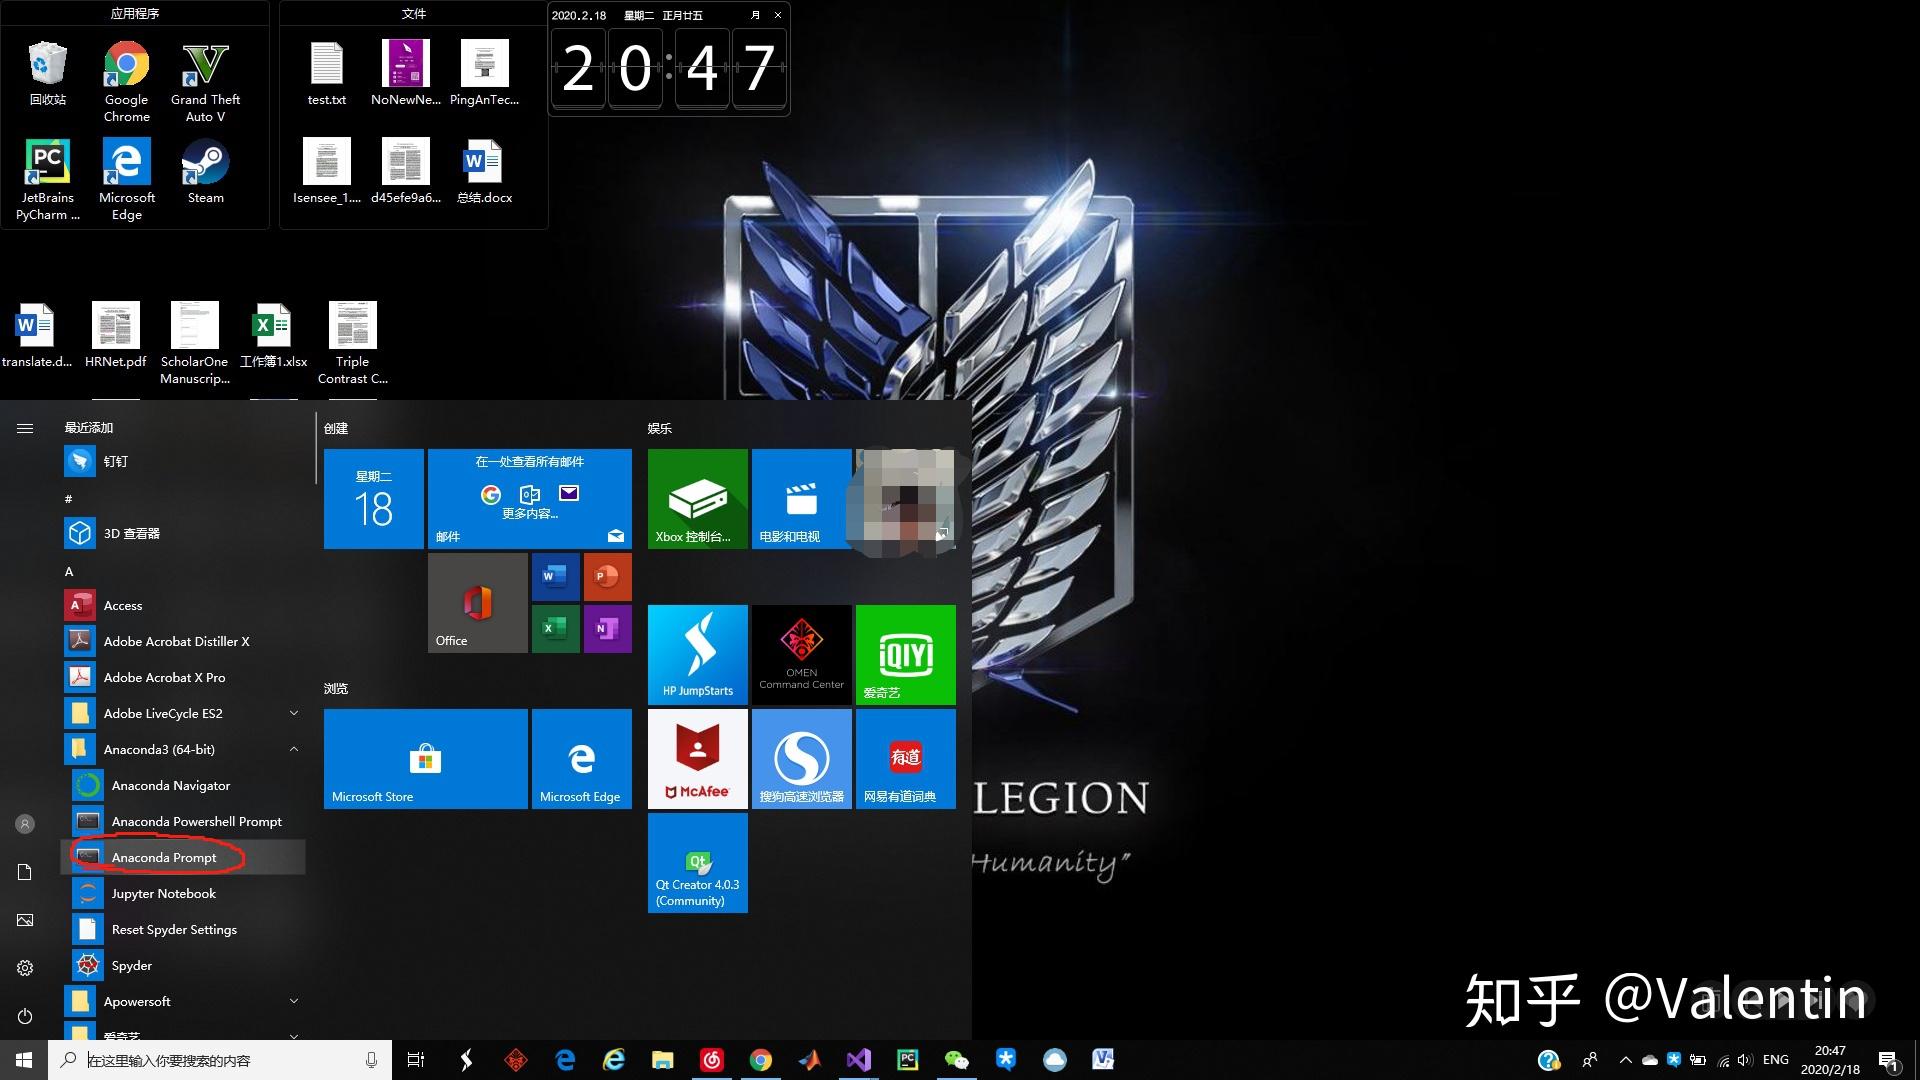
Task: Open the 电影和电视 tile
Action: 802,499
